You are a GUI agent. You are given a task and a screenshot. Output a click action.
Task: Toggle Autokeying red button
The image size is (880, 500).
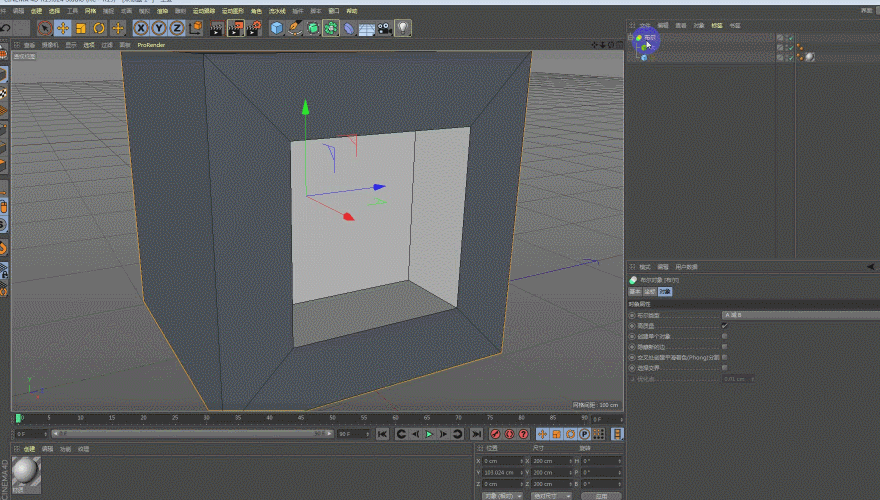[509, 434]
